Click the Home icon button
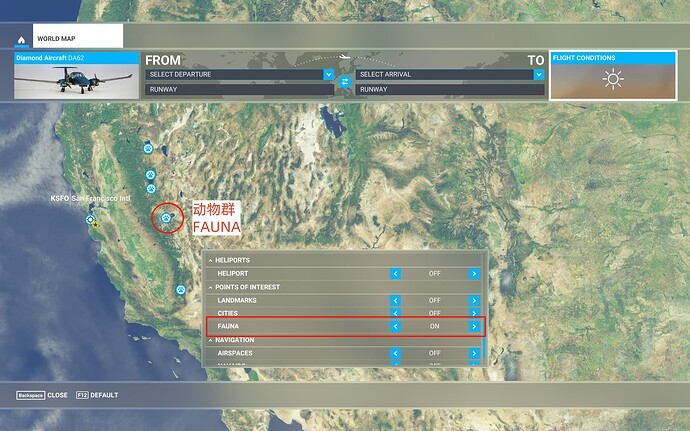This screenshot has height=431, width=690. [21, 40]
